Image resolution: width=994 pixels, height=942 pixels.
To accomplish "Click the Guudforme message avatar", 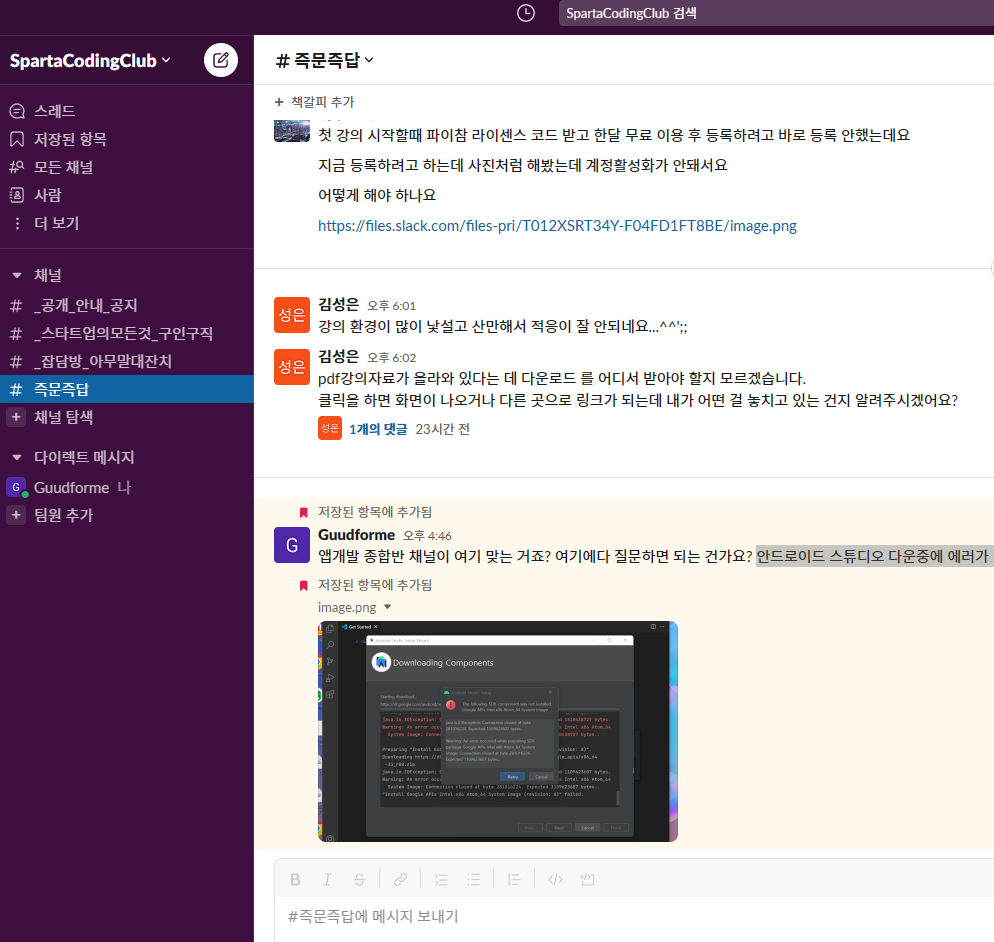I will pos(292,545).
